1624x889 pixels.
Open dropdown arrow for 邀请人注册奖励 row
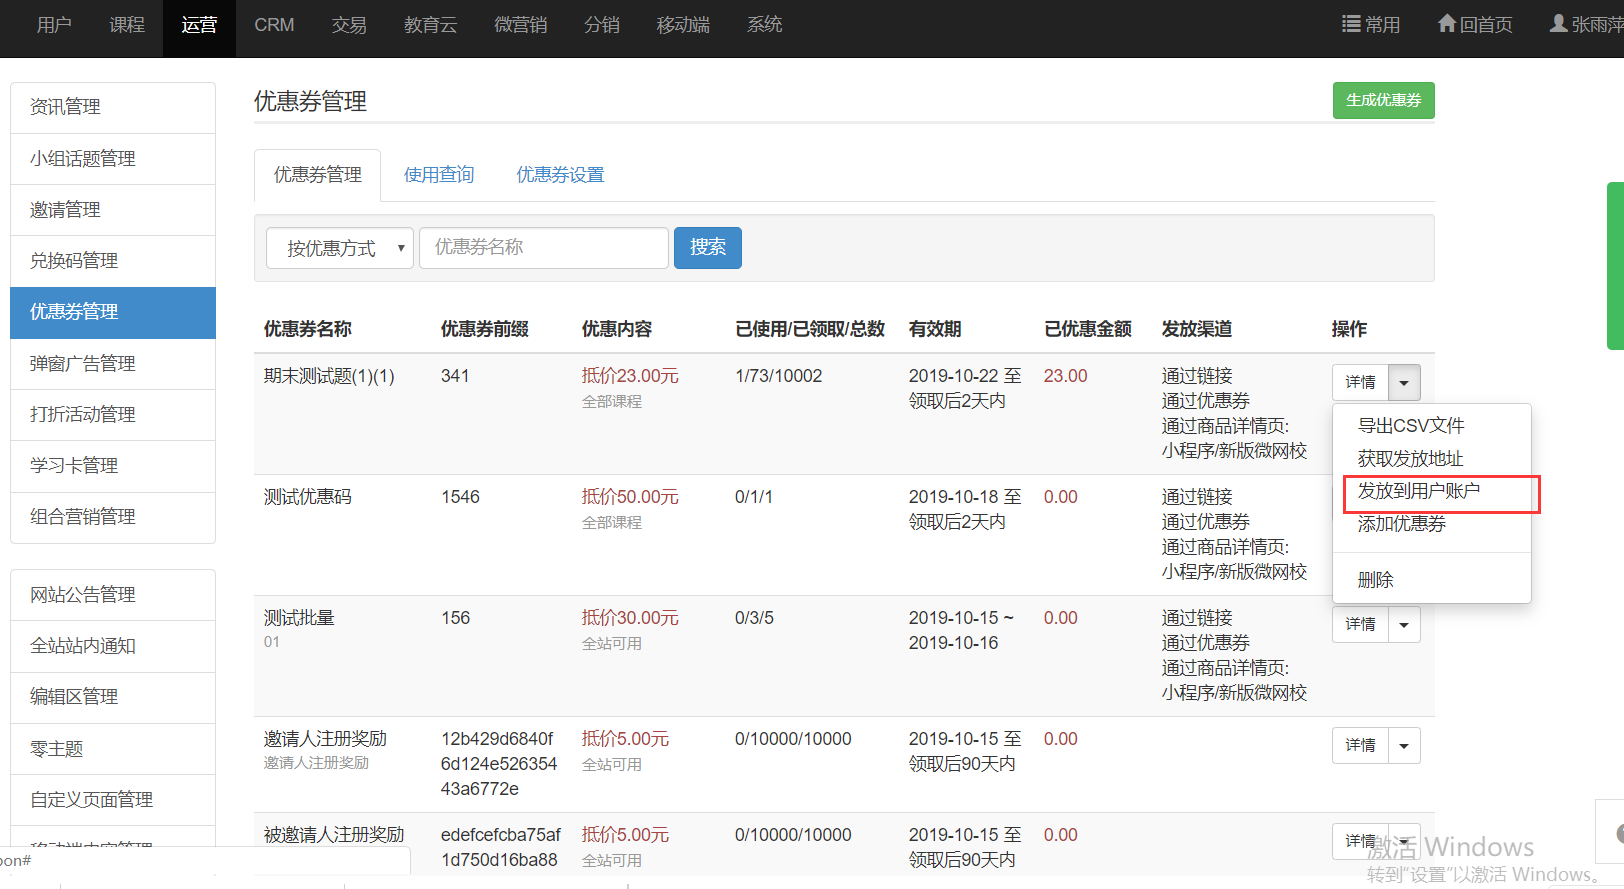(1404, 746)
